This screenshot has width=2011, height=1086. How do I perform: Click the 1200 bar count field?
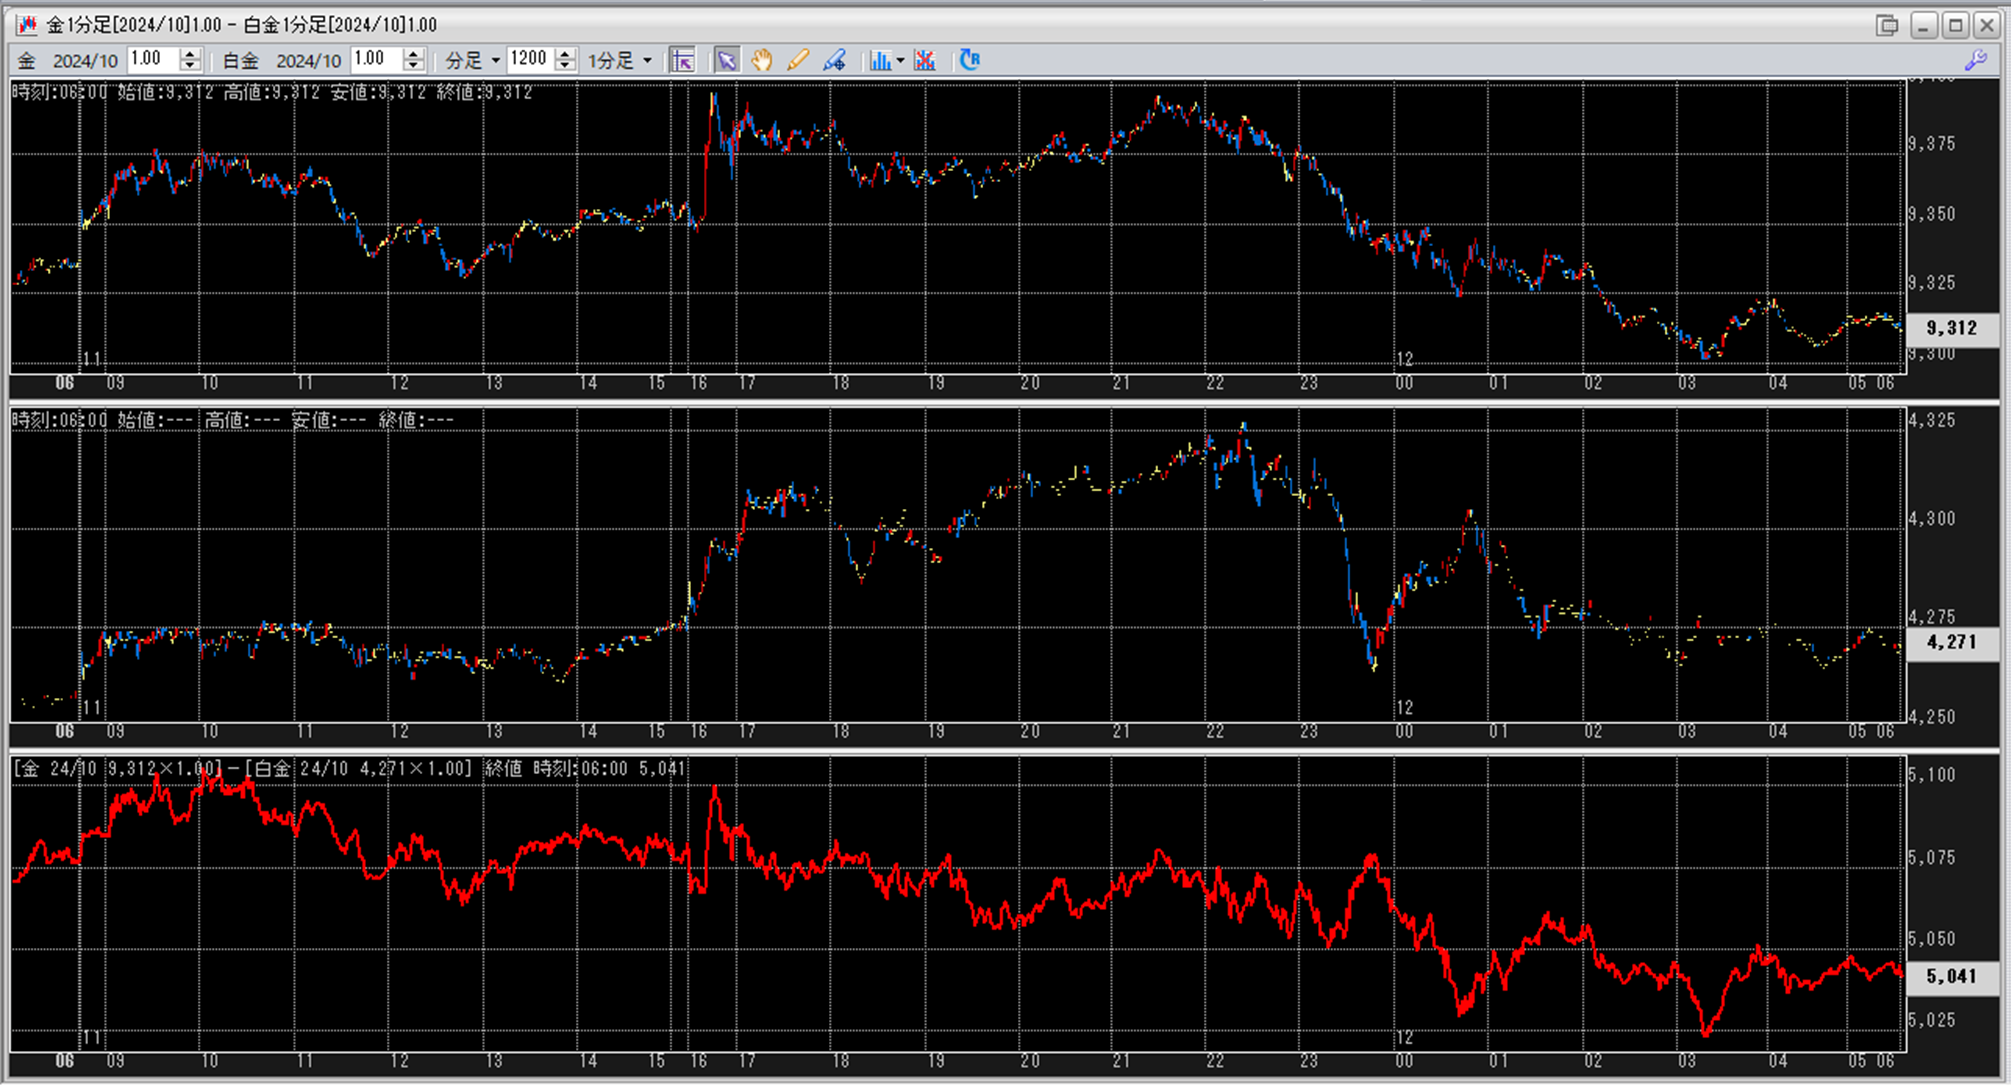[x=529, y=60]
